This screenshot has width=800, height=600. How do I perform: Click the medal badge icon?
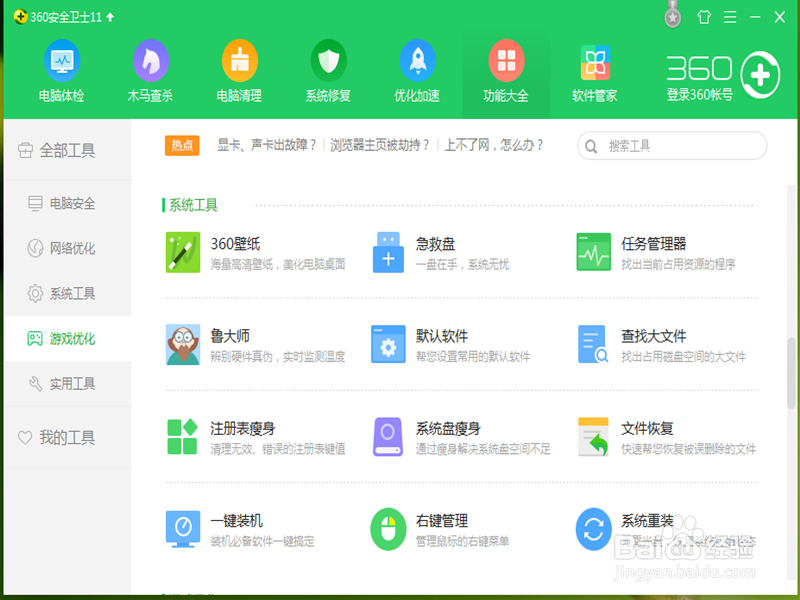pos(673,16)
